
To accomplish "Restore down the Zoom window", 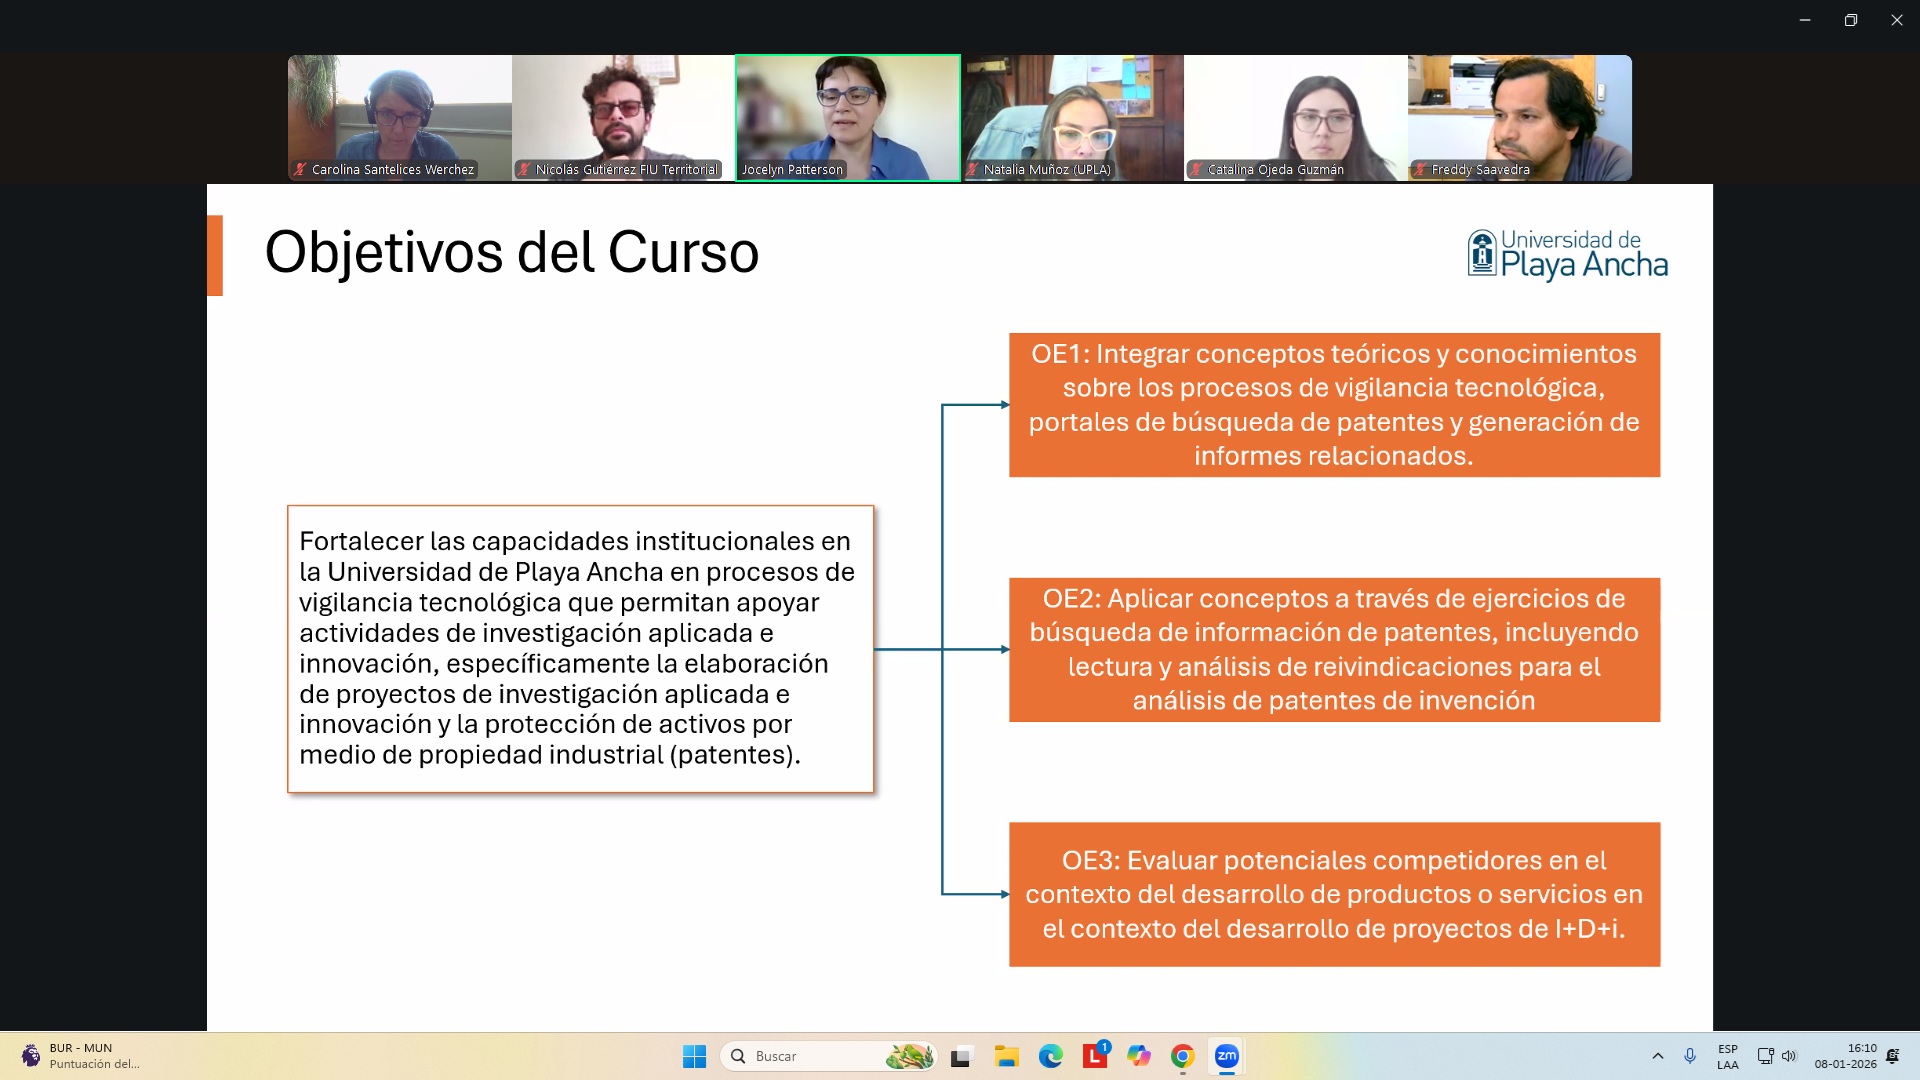I will (1851, 20).
